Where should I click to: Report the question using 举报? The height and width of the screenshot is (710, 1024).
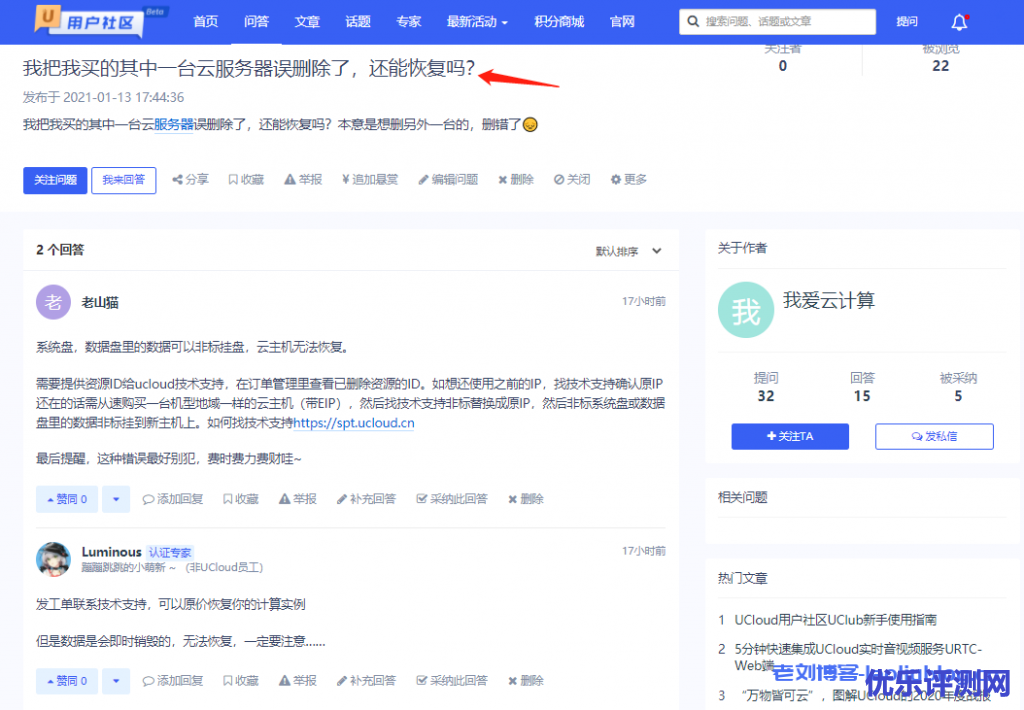(x=303, y=180)
